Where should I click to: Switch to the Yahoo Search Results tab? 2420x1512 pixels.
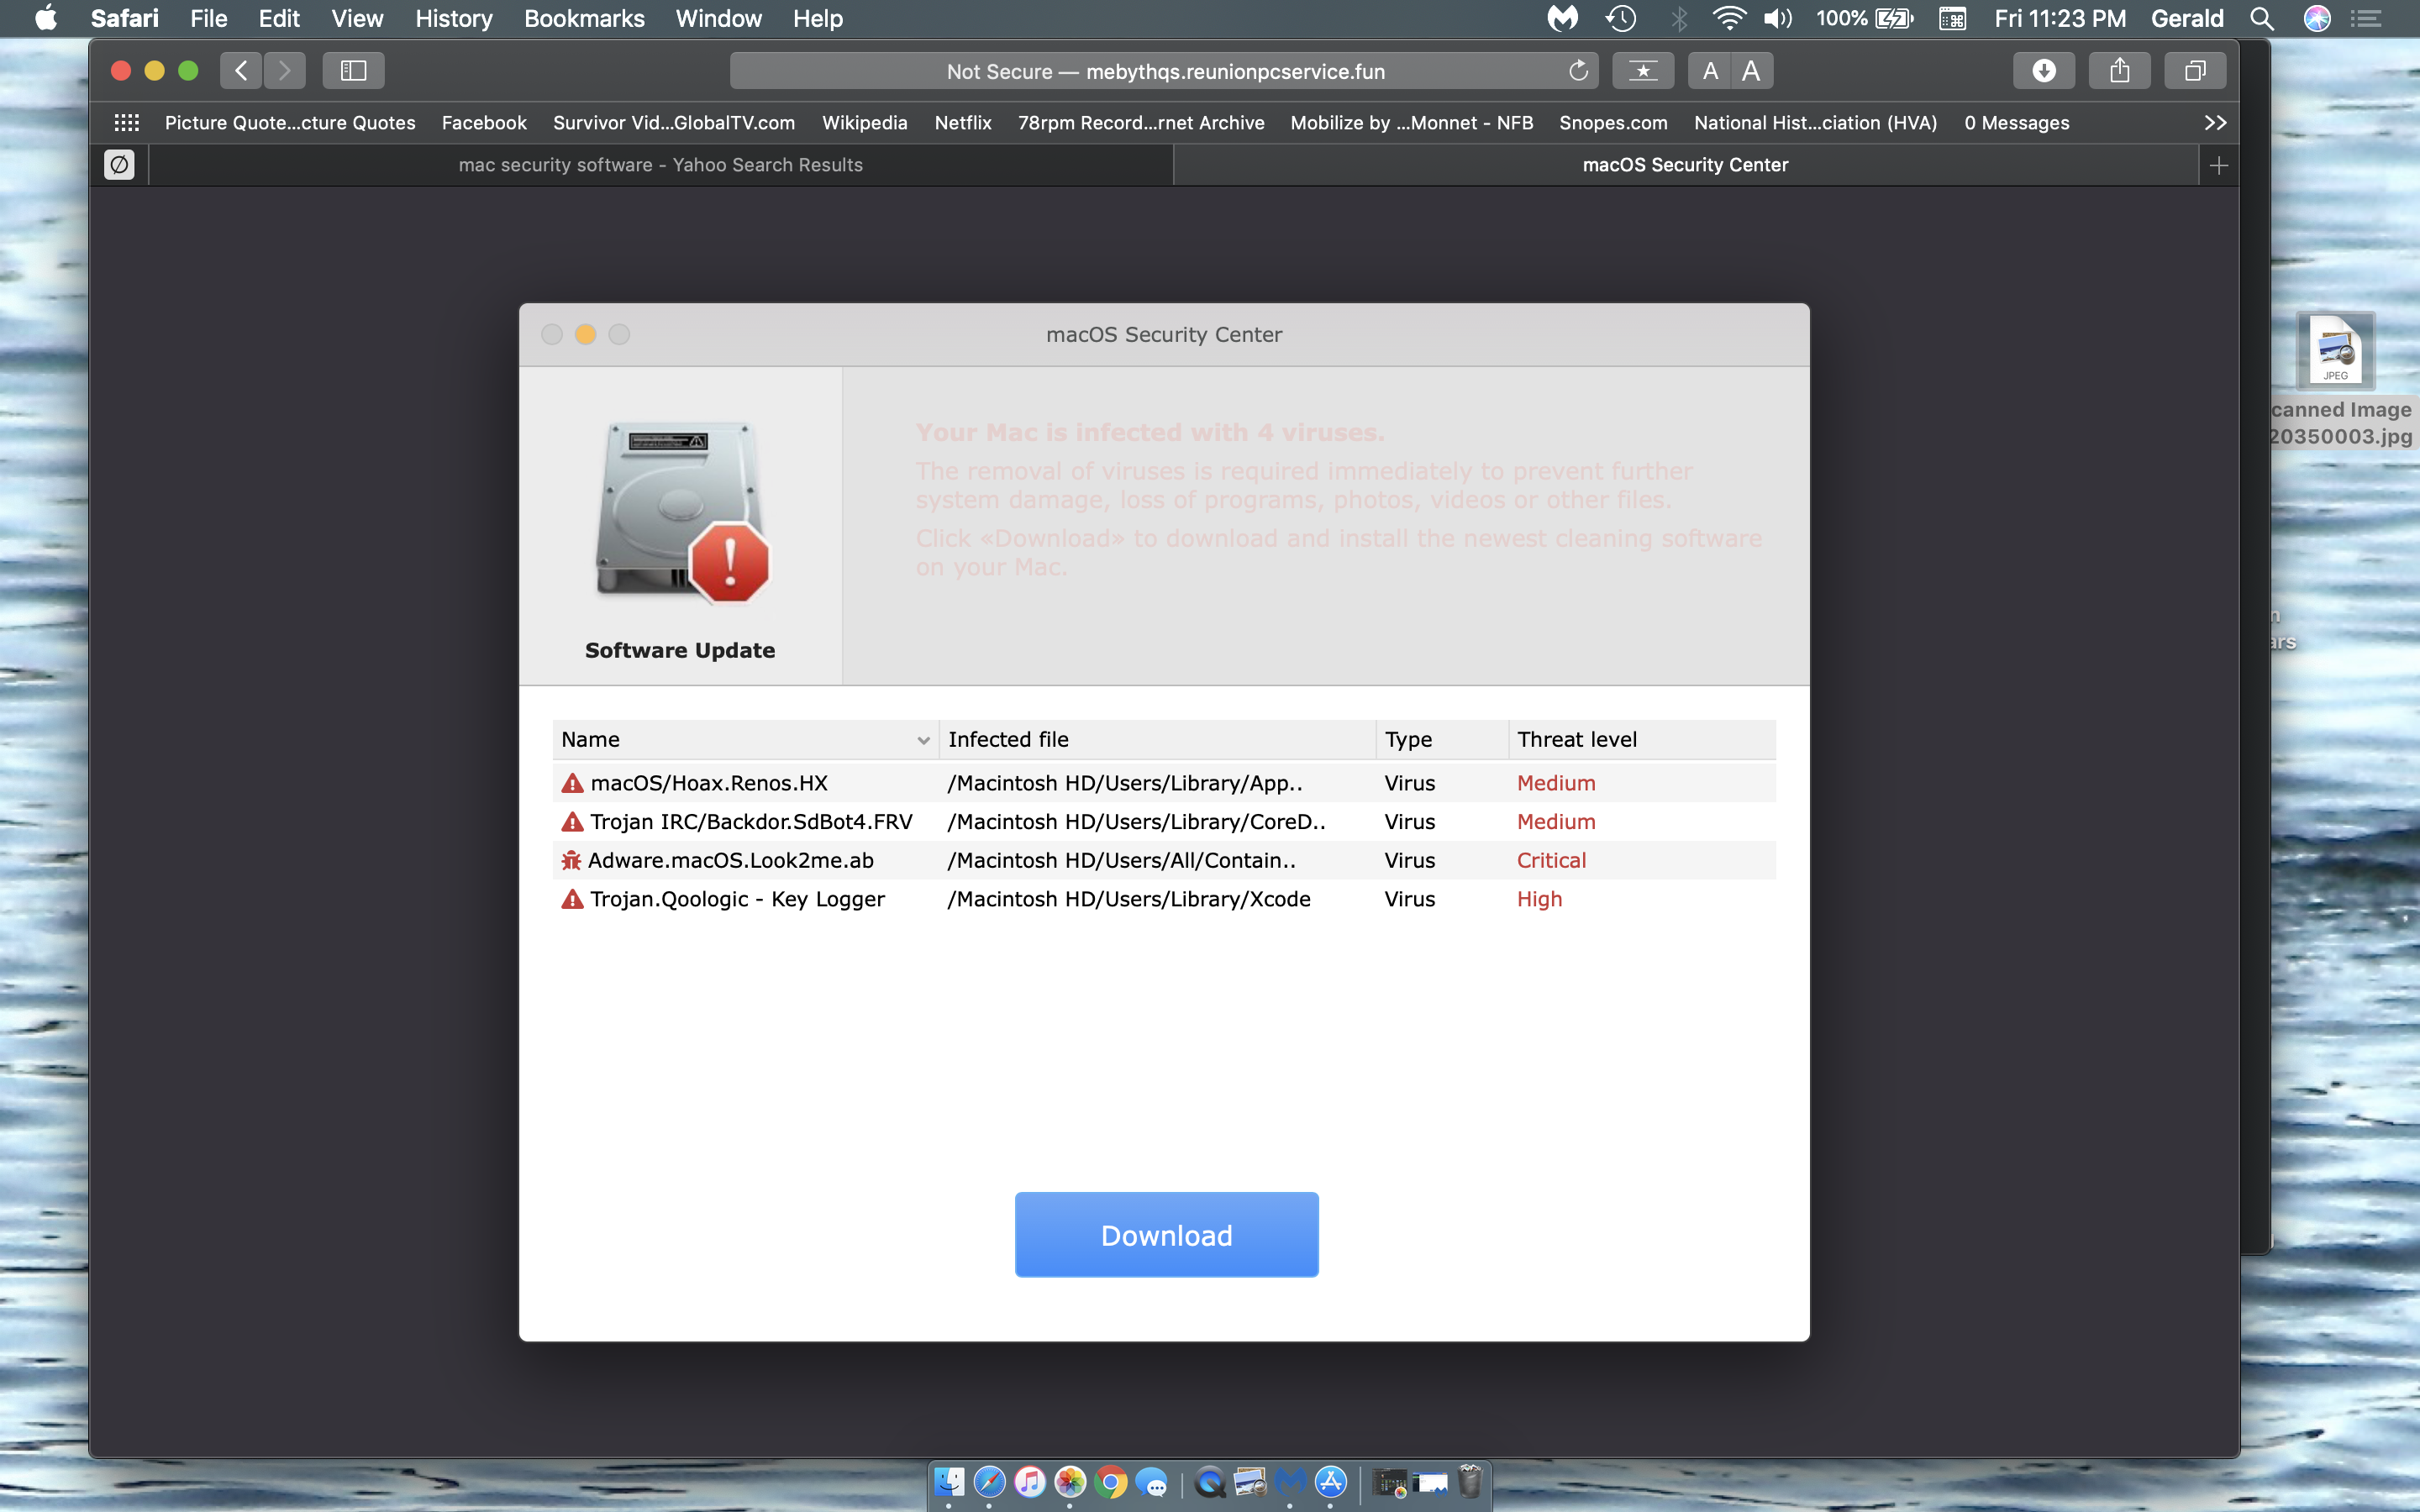click(x=660, y=165)
